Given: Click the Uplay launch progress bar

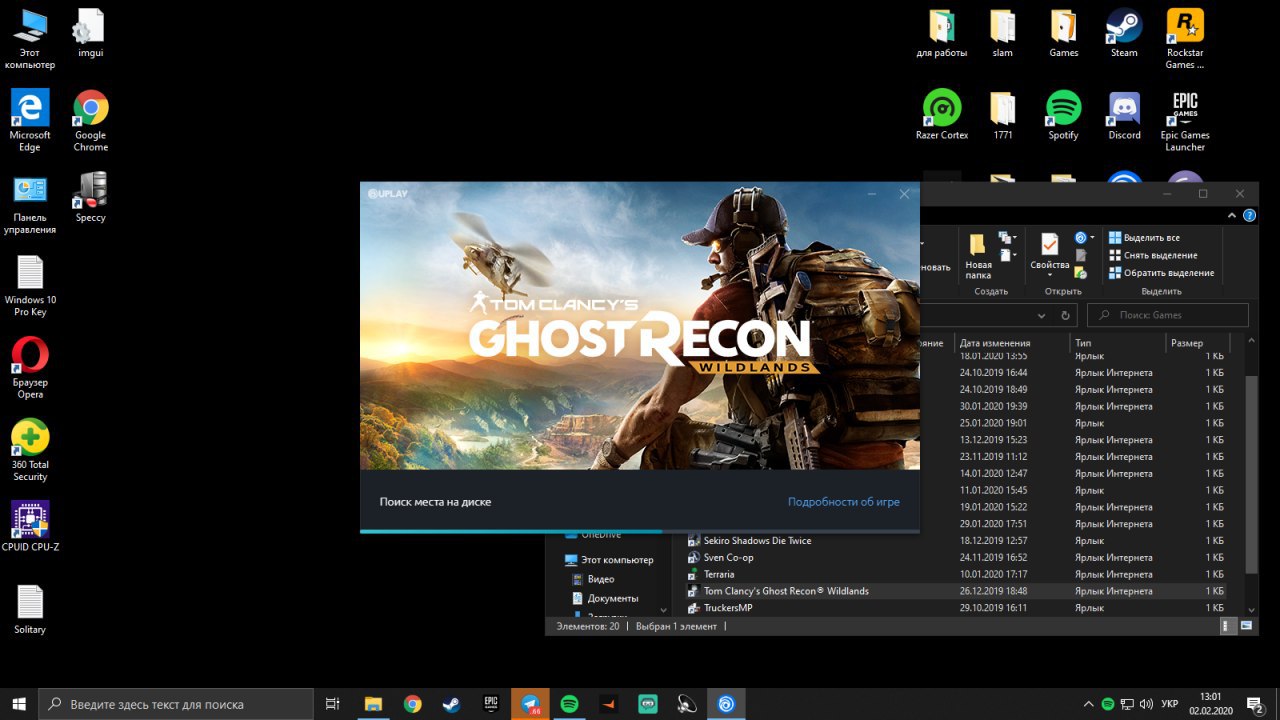Looking at the screenshot, I should click(x=640, y=531).
